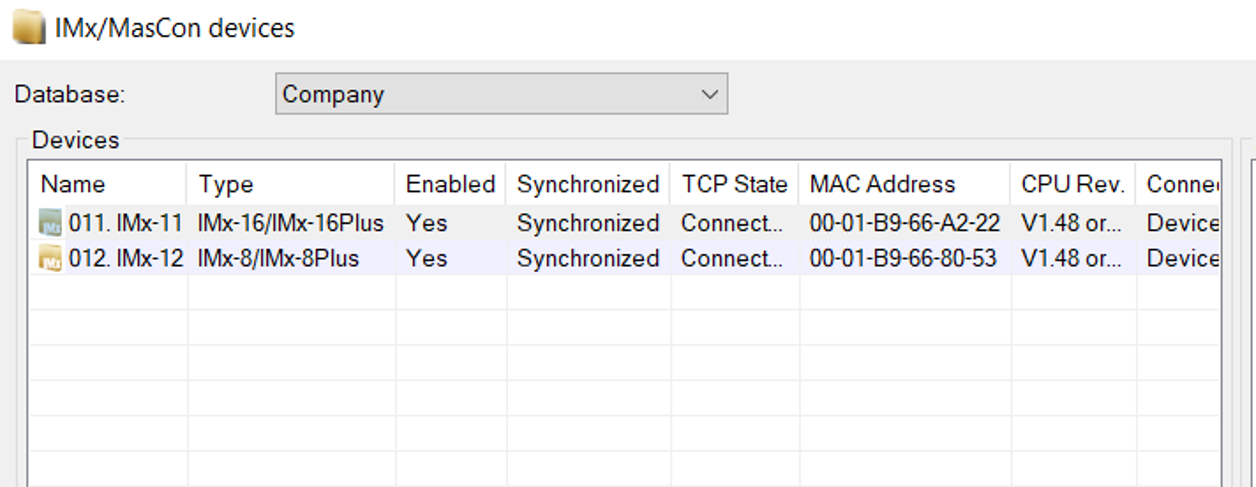This screenshot has height=487, width=1256.
Task: Select the IMx-8/IMx-8Plus type cell
Action: pos(278,259)
